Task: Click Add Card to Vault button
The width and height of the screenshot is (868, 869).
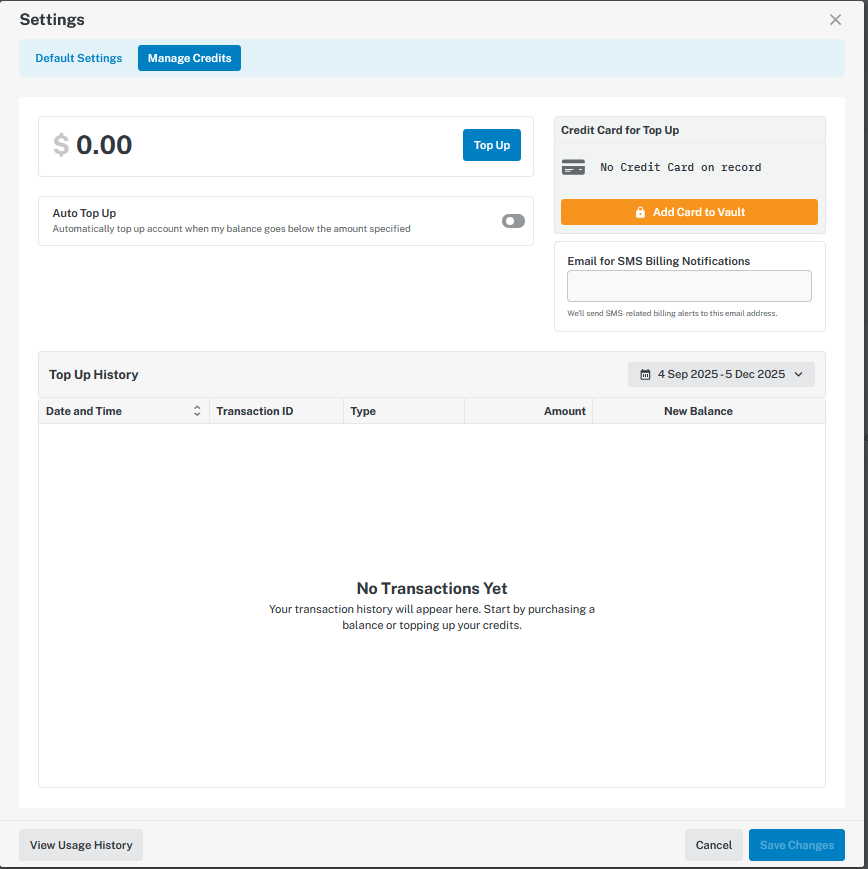Action: [689, 212]
